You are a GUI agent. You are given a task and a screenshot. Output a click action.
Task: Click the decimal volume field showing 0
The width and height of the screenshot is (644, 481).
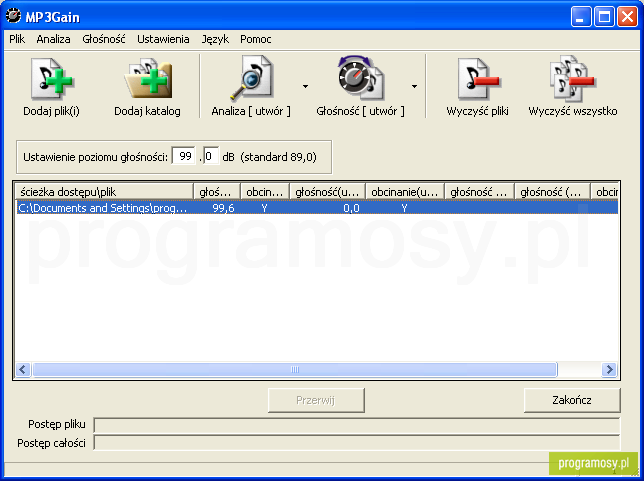[x=211, y=156]
